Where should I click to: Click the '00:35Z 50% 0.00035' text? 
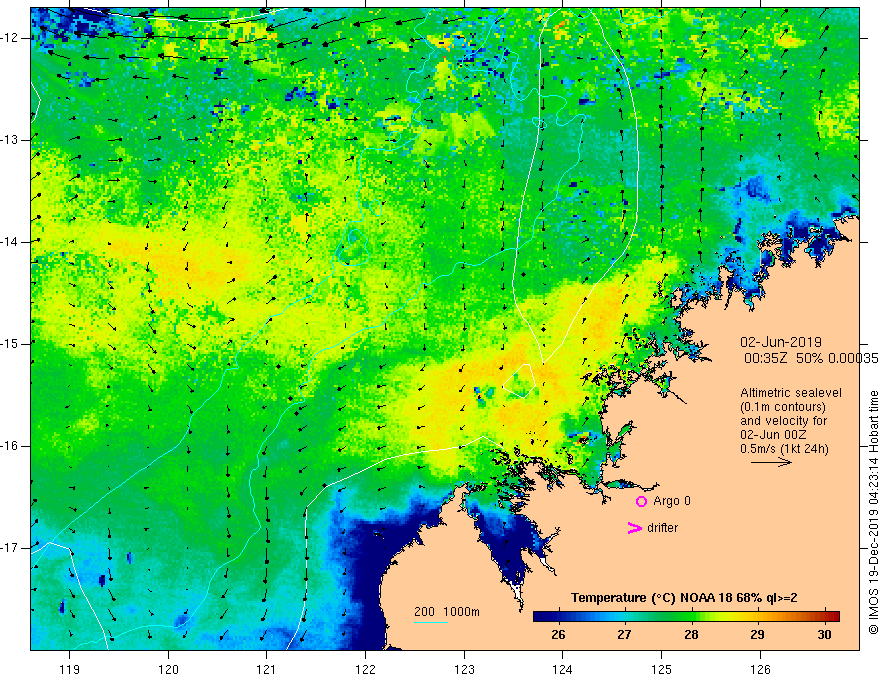811,358
